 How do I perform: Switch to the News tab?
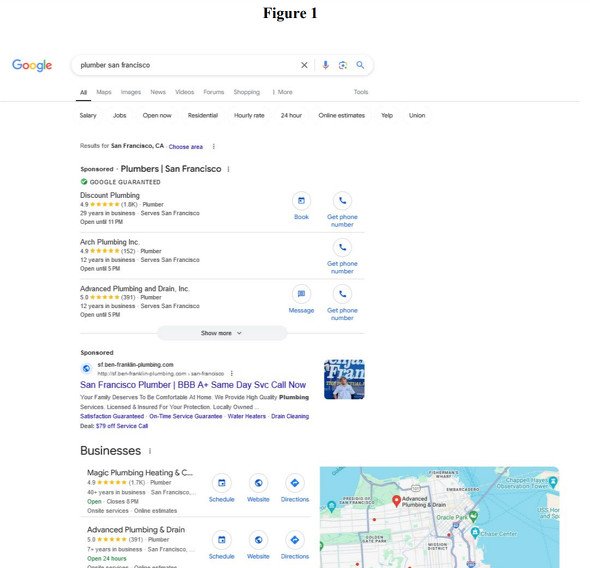(158, 92)
